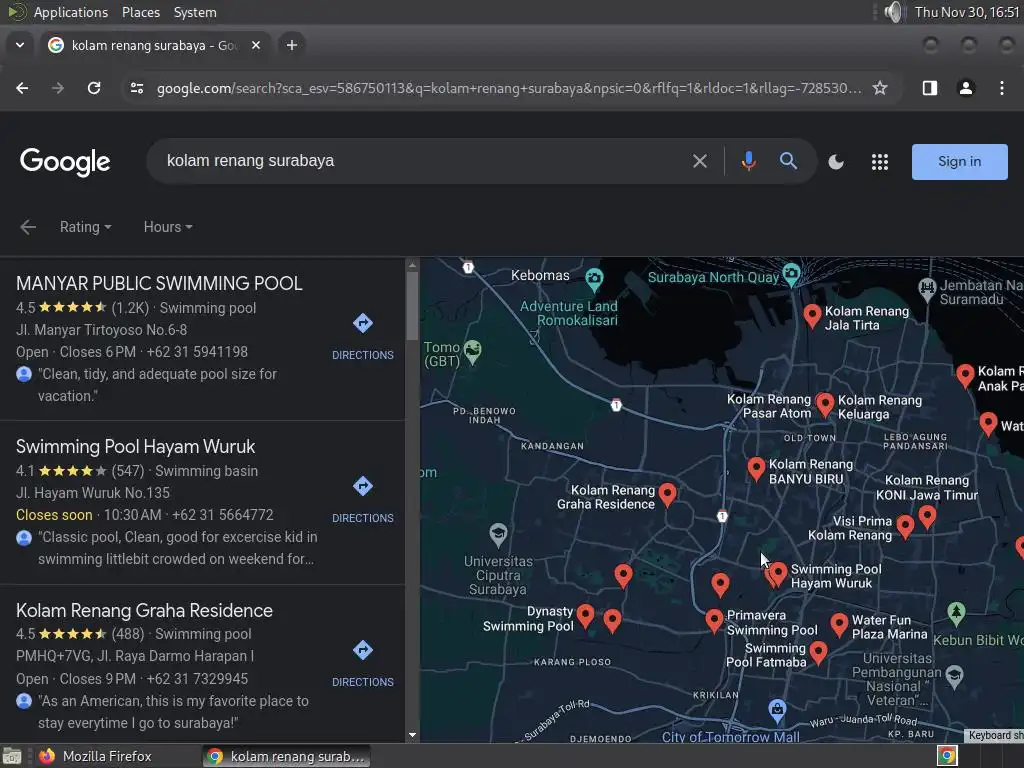Click the Kebun Bibit park marker
The image size is (1024, 768).
956,613
